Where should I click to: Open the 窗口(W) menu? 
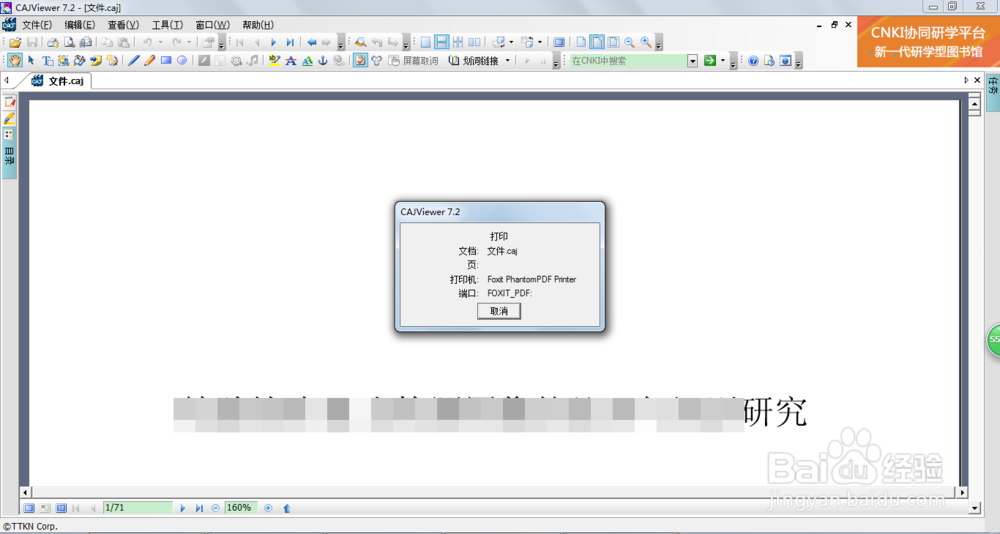212,25
